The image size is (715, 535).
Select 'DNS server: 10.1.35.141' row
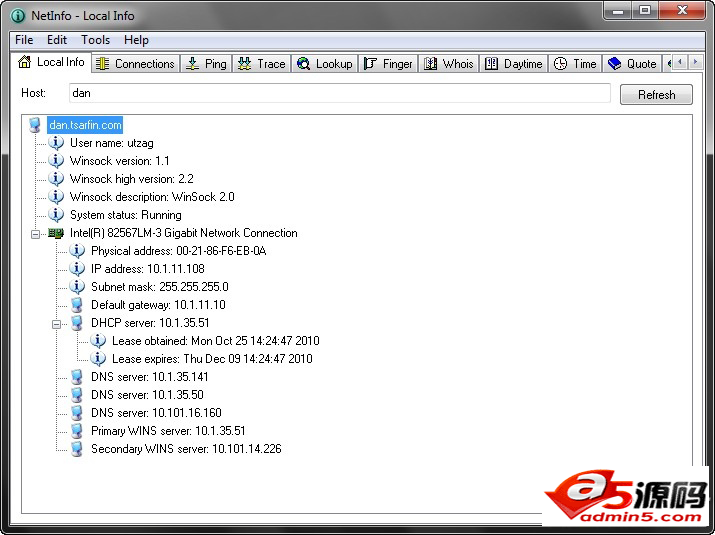tap(150, 377)
